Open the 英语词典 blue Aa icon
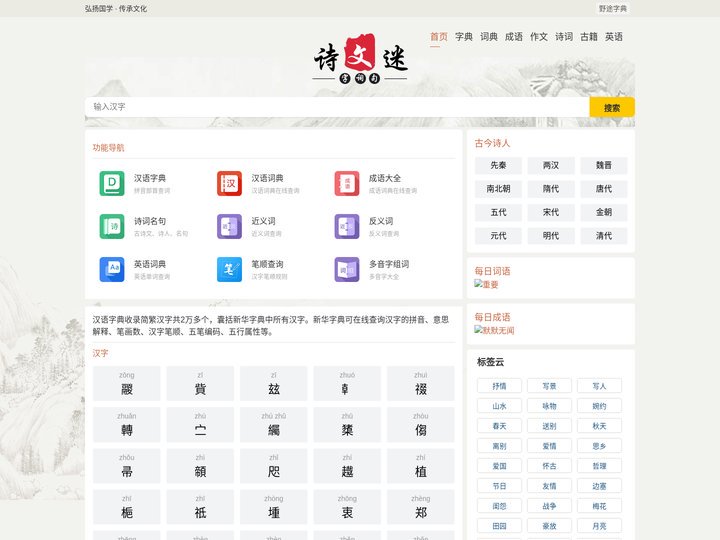This screenshot has height=540, width=720. pyautogui.click(x=112, y=269)
